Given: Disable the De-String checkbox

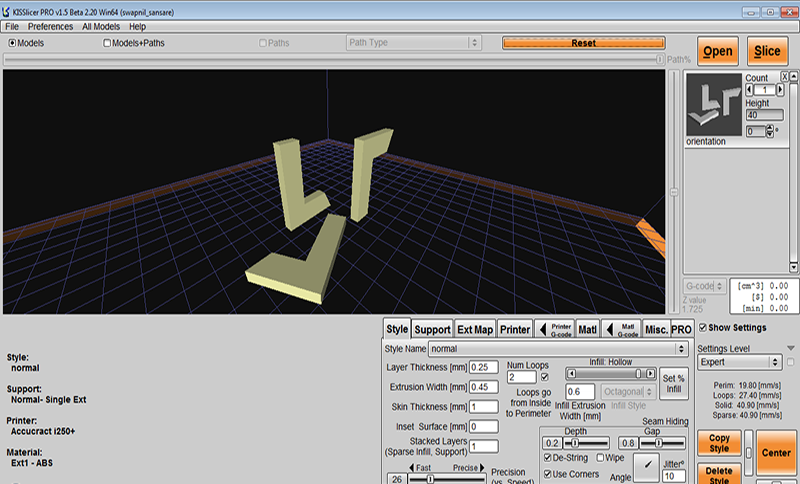Looking at the screenshot, I should [547, 457].
